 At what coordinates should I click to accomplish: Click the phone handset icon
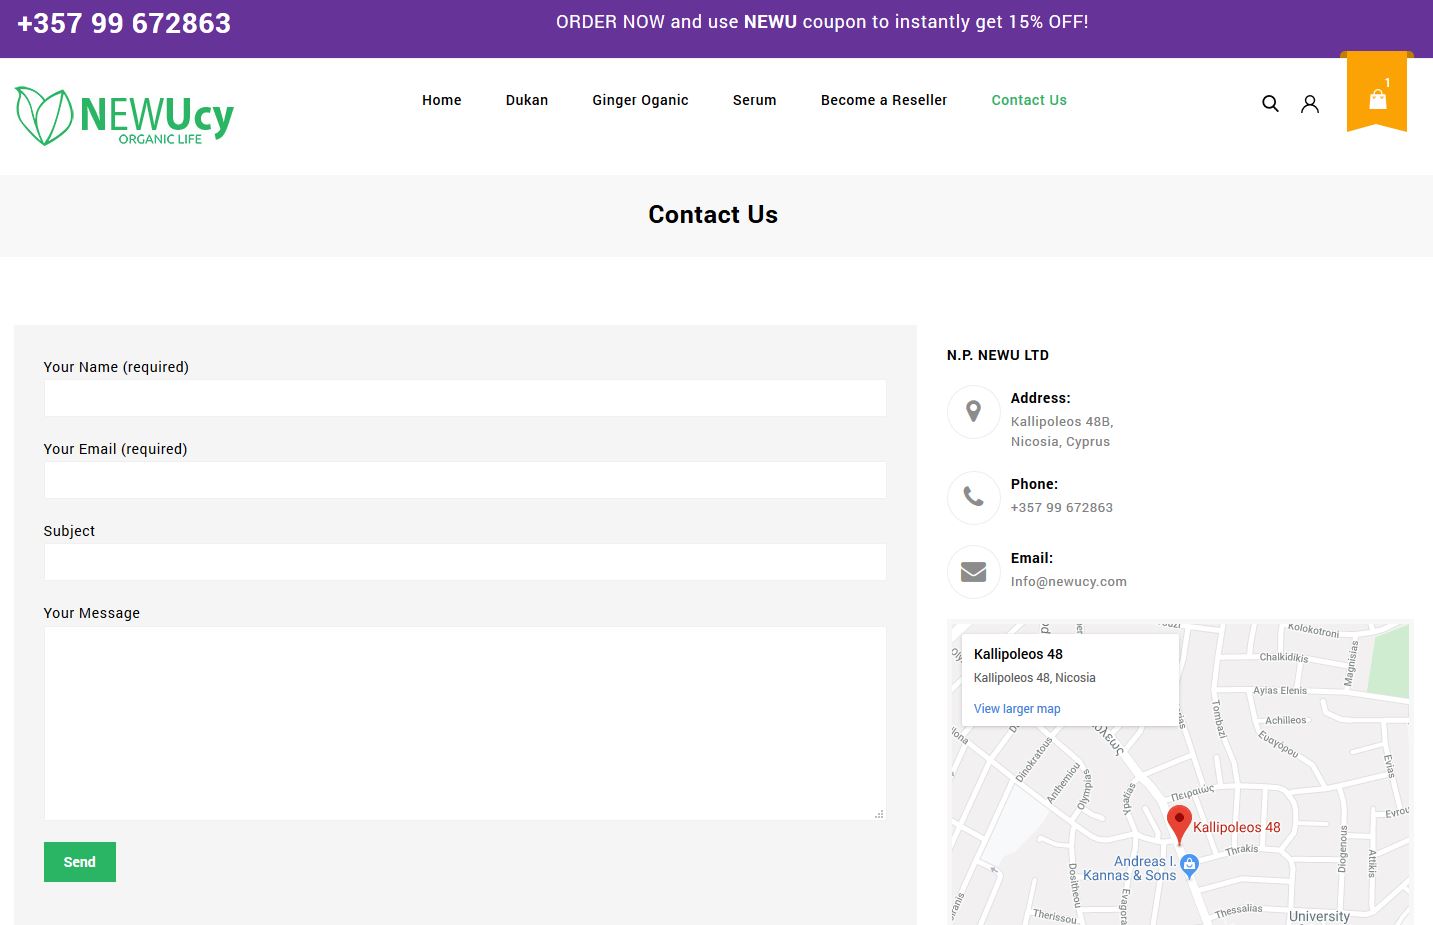pos(973,497)
